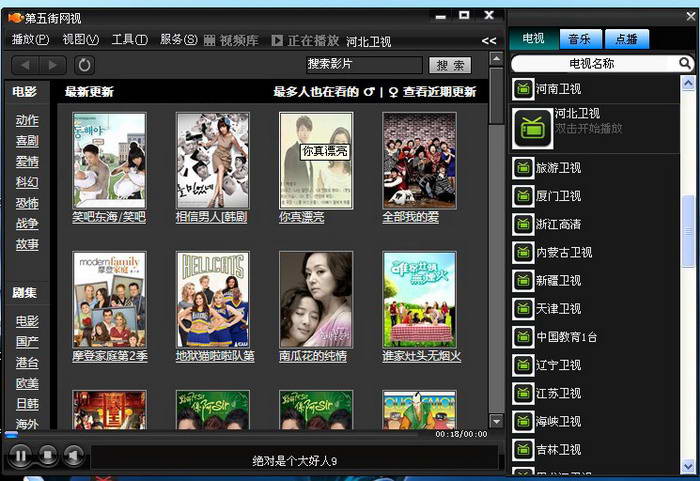Screen dimensions: 700x481
Task: Click TV icon beside 浙江高清
Action: point(523,224)
